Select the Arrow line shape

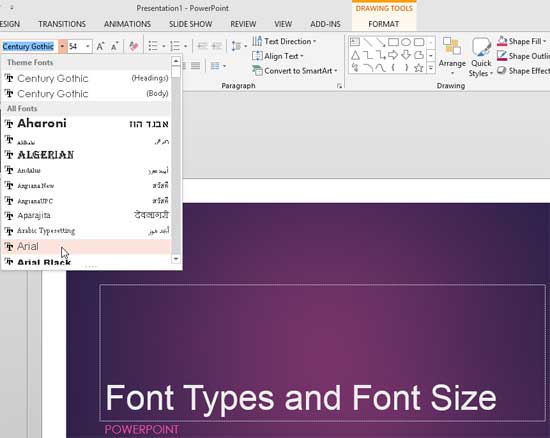(x=381, y=42)
